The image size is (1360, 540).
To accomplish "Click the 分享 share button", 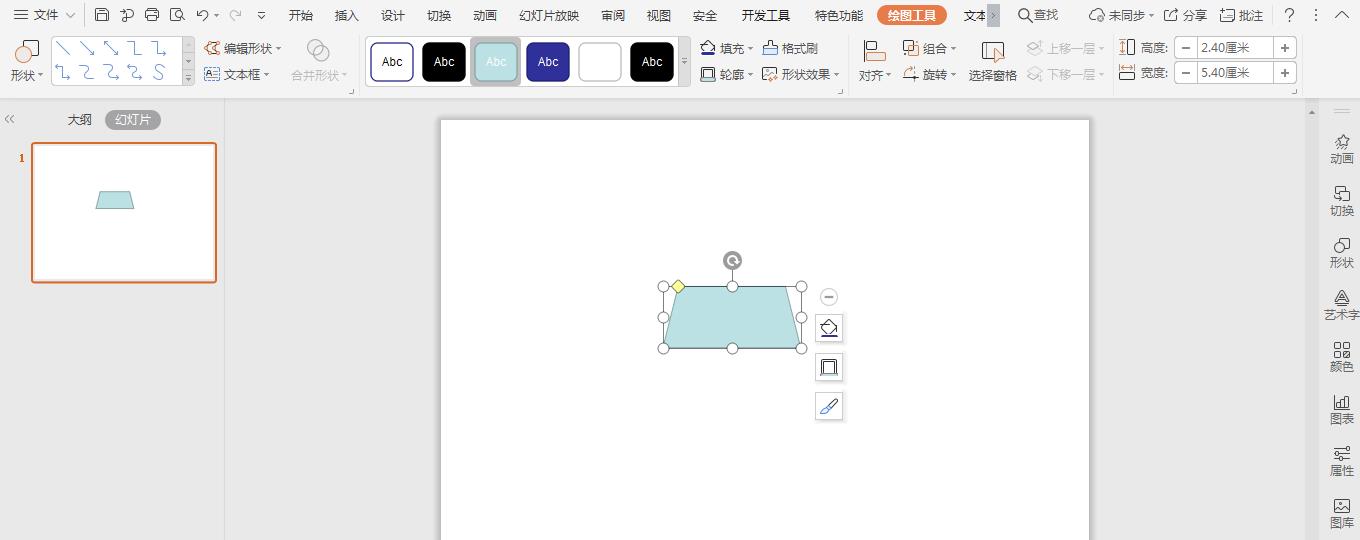I will point(1185,15).
